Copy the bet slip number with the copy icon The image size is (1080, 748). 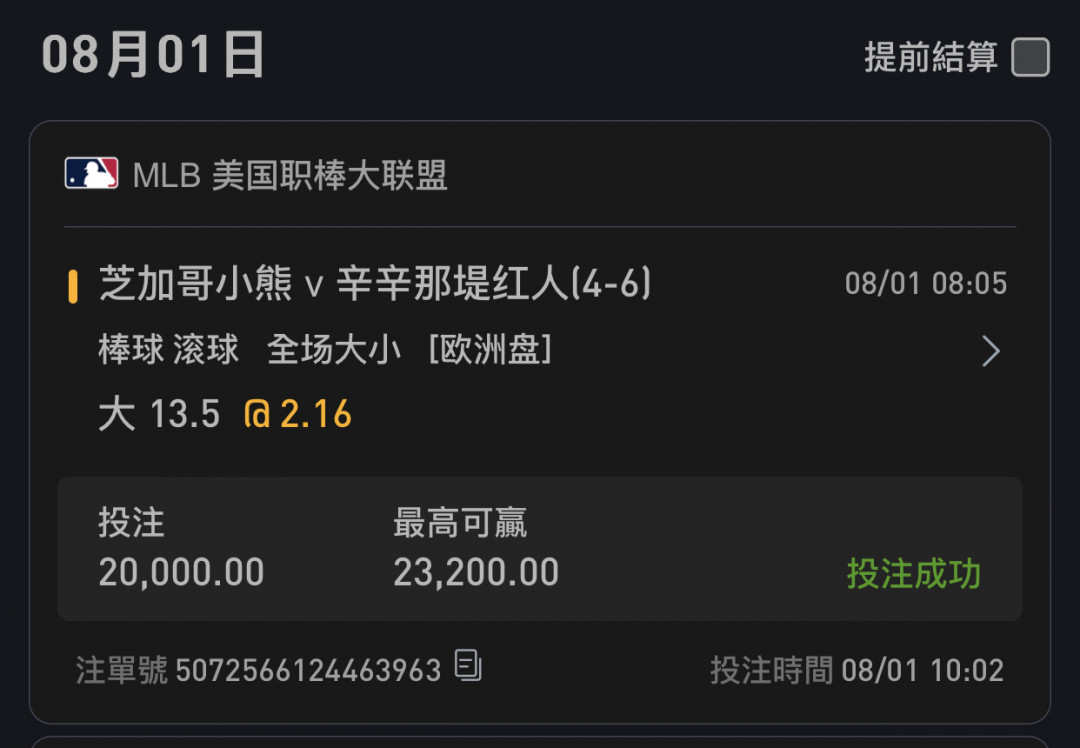[468, 665]
